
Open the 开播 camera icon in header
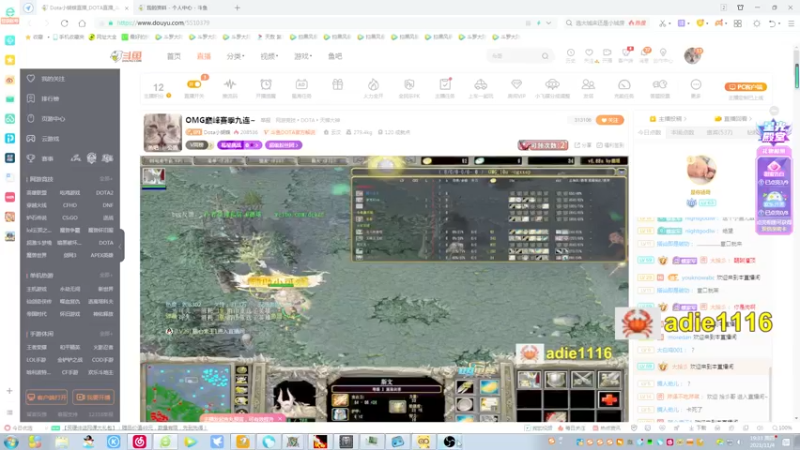607,53
